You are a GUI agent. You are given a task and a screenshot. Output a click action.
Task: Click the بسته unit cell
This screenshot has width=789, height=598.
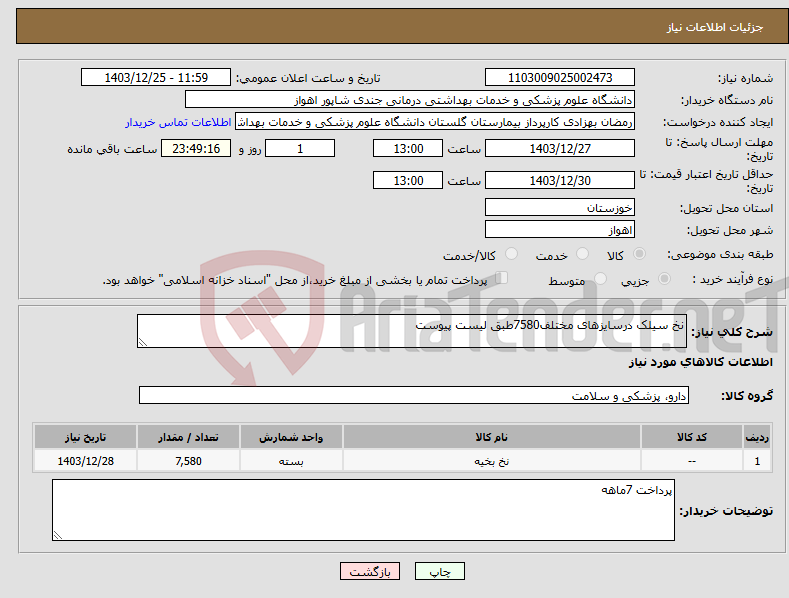(291, 461)
